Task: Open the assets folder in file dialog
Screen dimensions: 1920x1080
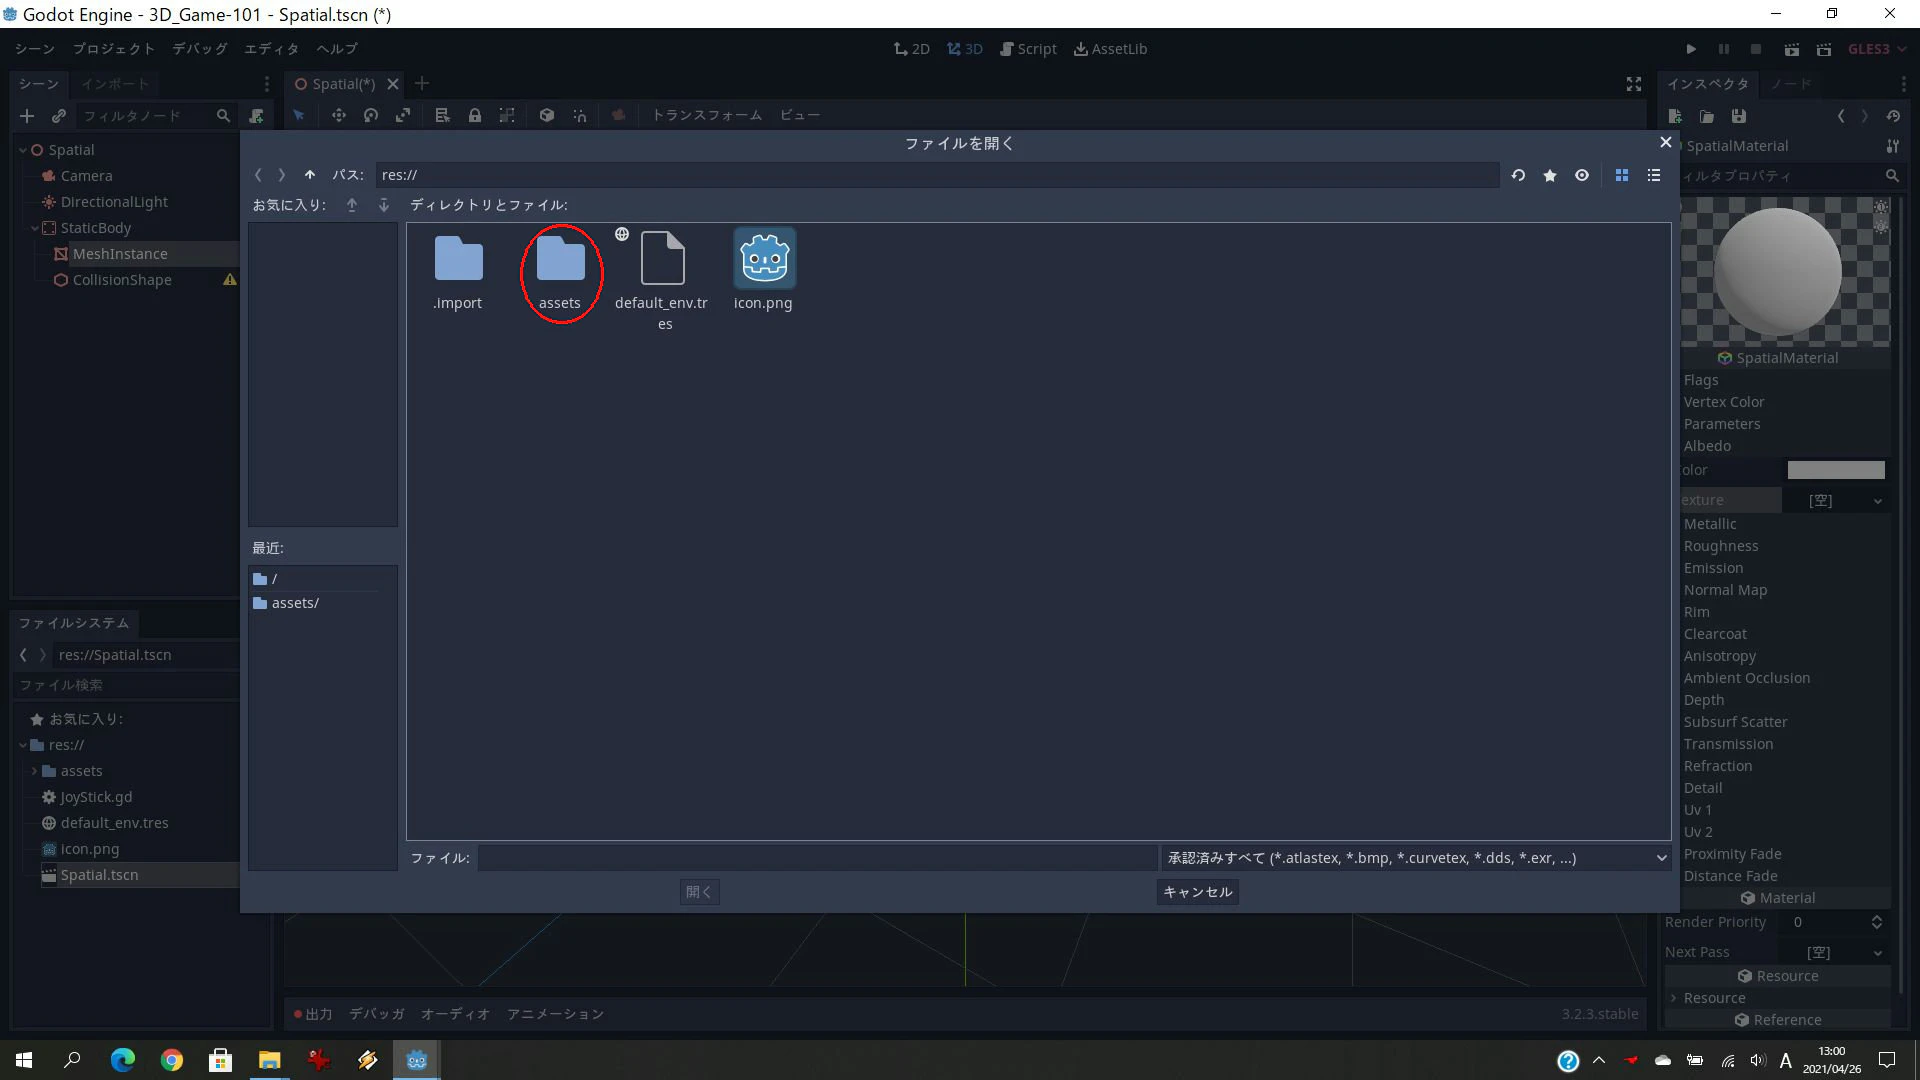Action: [x=560, y=272]
